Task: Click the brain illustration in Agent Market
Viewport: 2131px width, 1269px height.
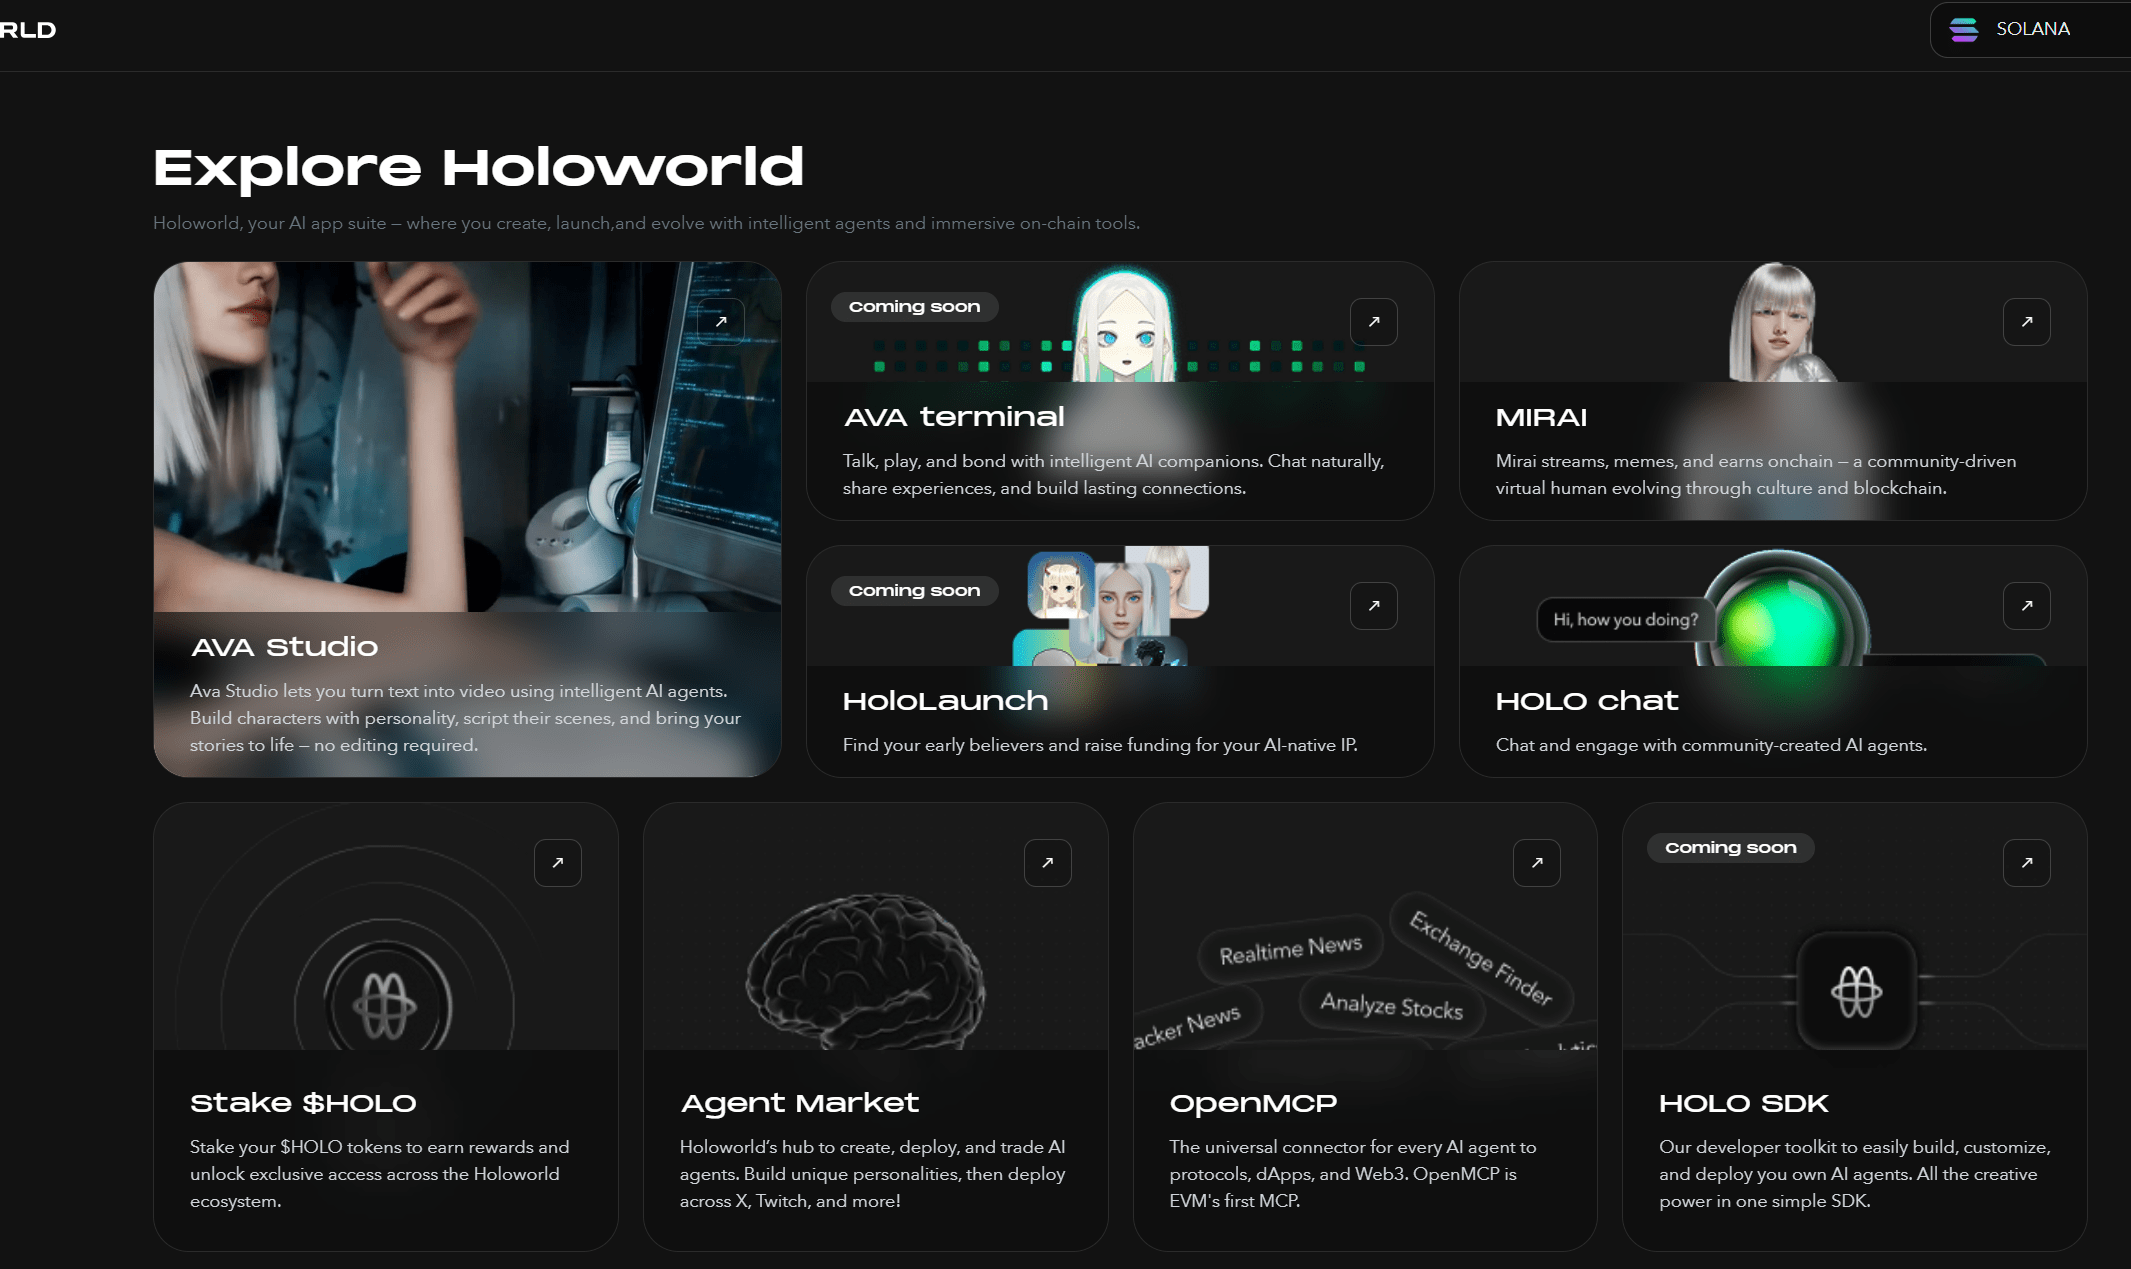Action: point(865,970)
